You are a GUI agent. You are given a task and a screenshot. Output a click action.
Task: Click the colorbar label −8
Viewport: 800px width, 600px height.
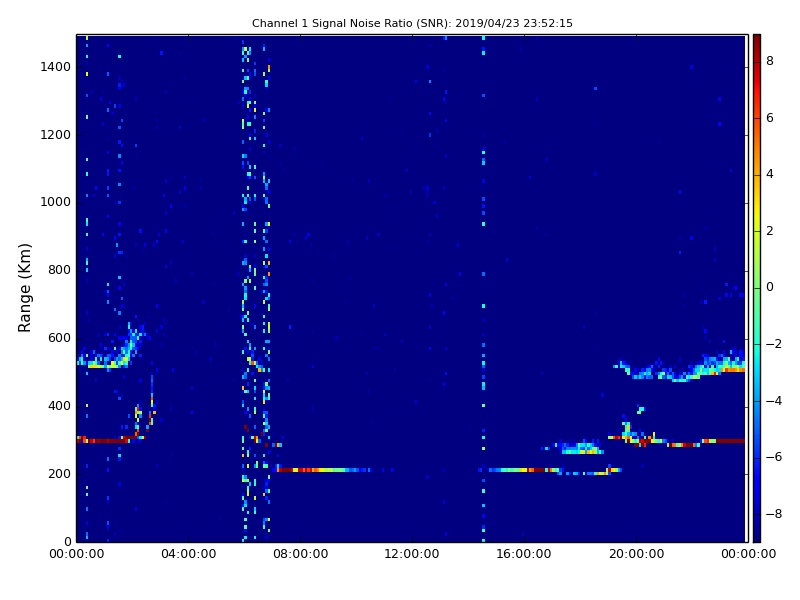coord(774,514)
